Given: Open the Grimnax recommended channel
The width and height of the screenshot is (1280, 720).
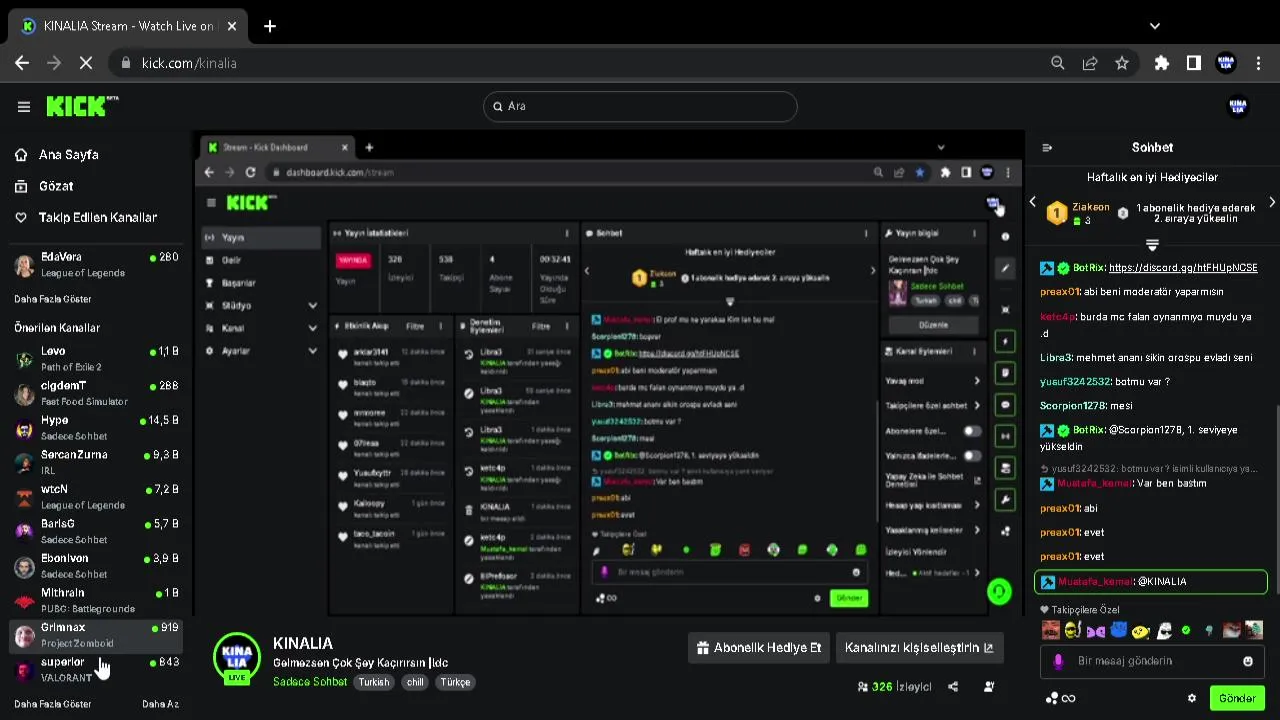Looking at the screenshot, I should [96, 635].
